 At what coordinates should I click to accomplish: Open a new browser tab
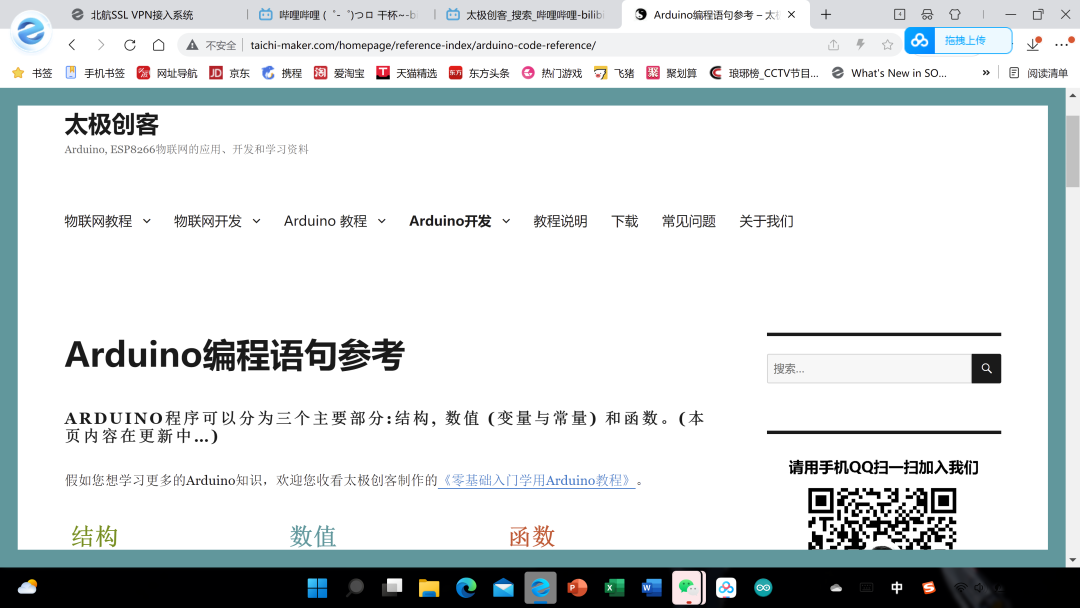(826, 14)
